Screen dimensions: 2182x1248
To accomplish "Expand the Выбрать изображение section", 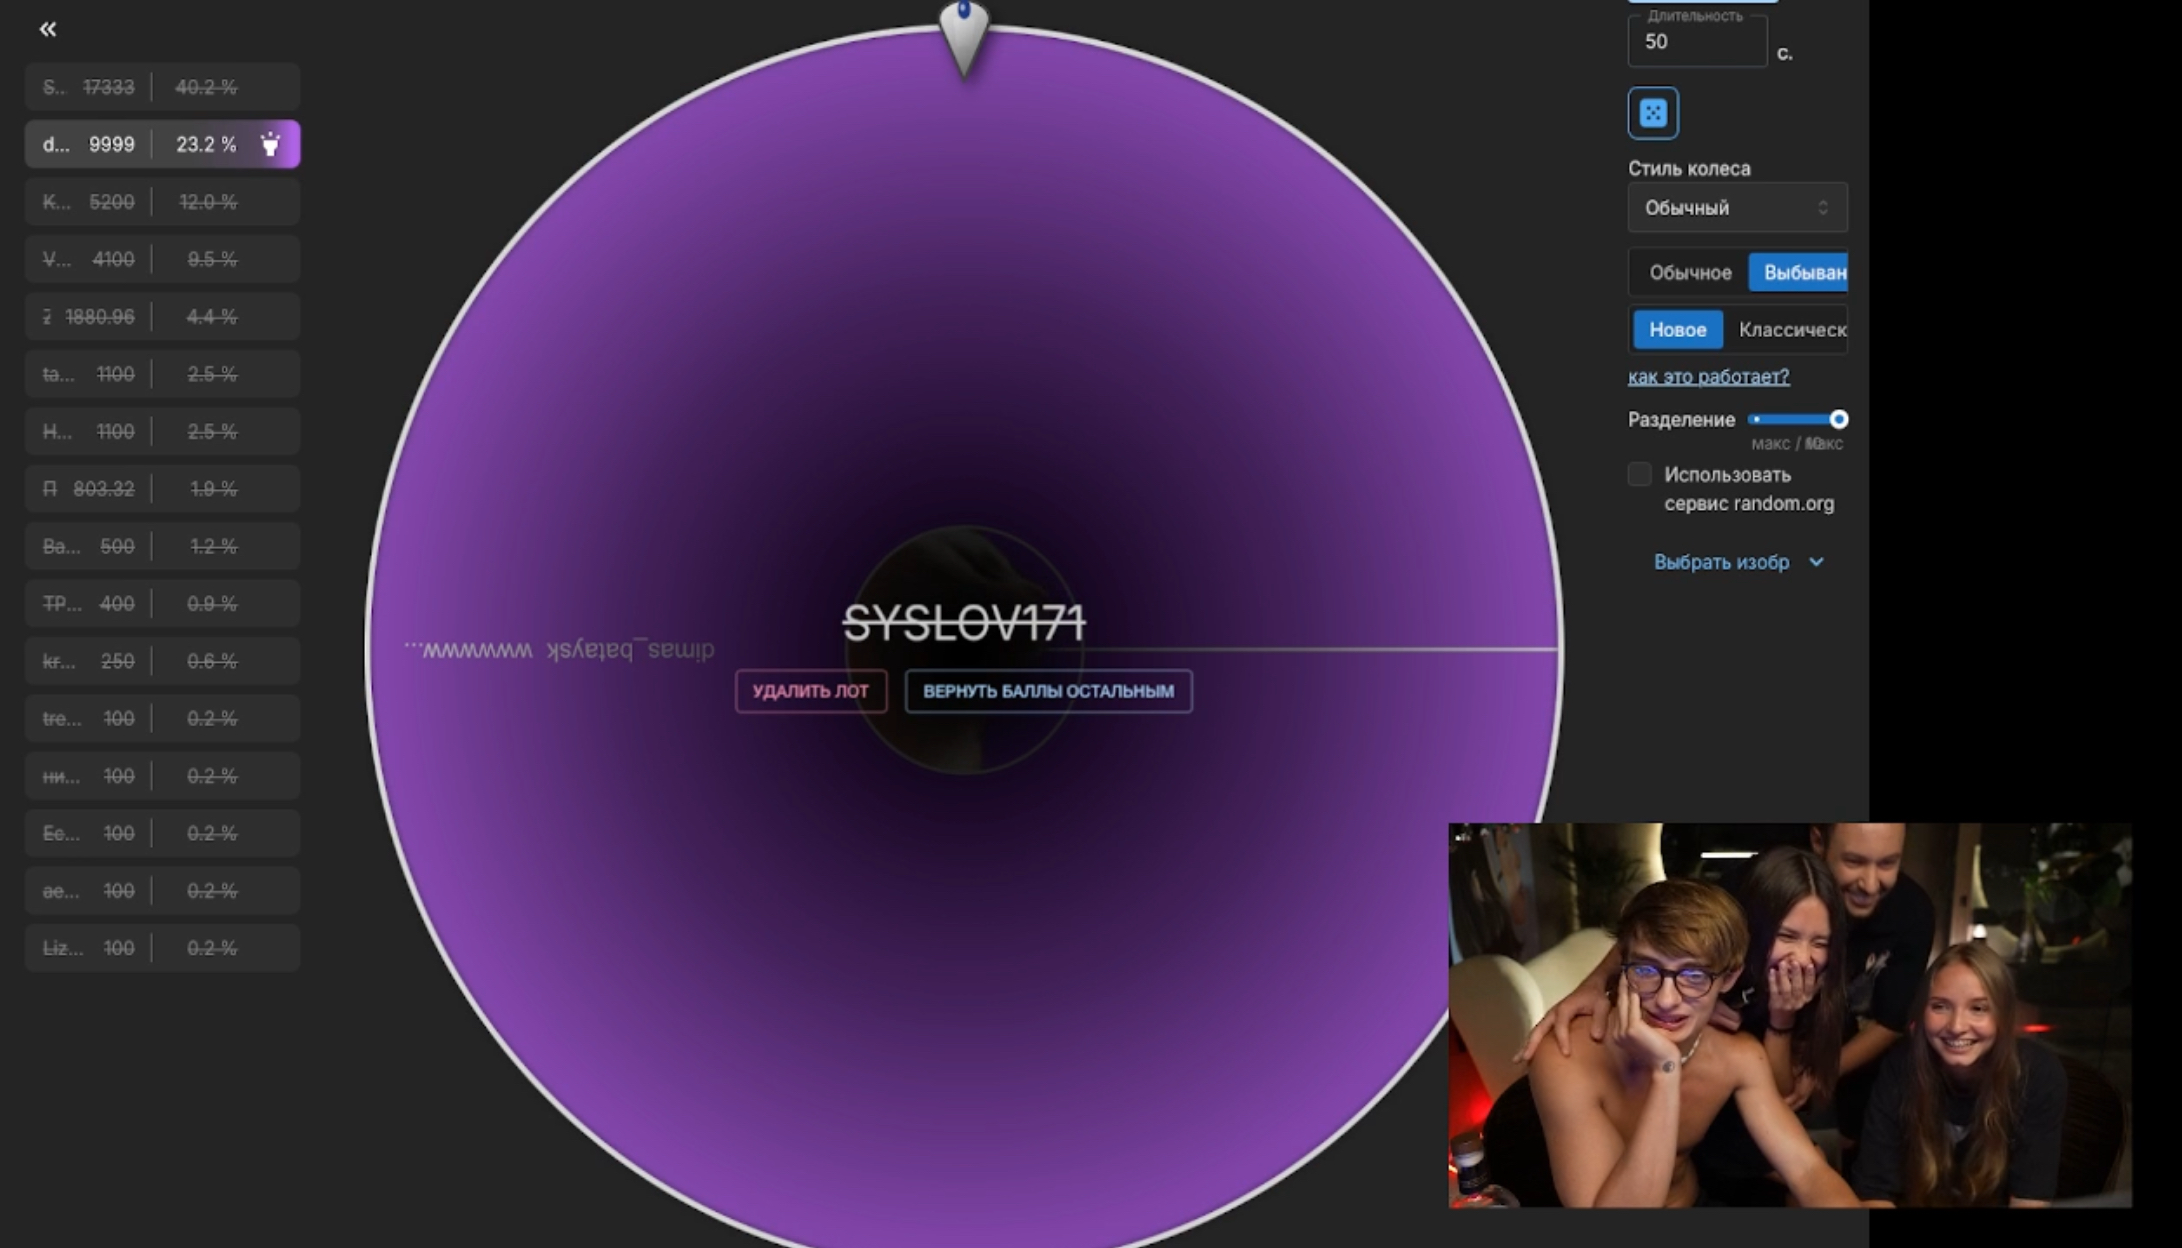I will 1721,562.
